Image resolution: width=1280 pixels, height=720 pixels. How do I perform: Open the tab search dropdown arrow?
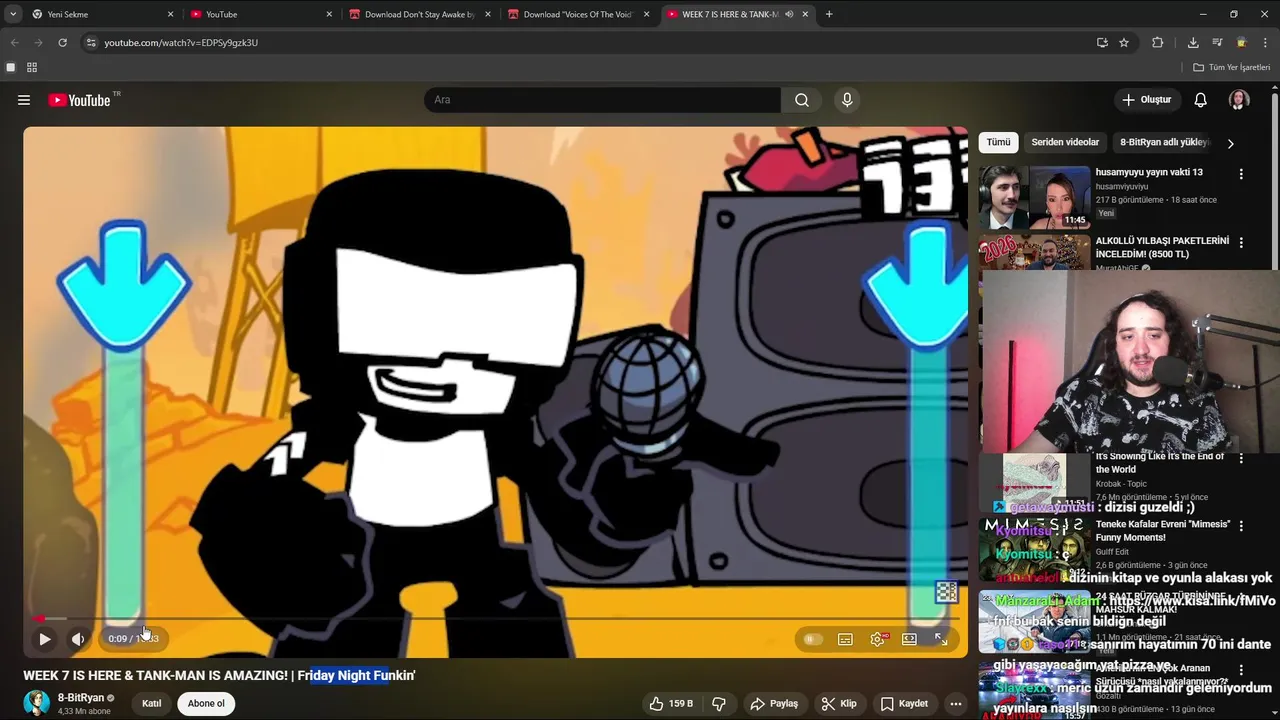coord(12,14)
